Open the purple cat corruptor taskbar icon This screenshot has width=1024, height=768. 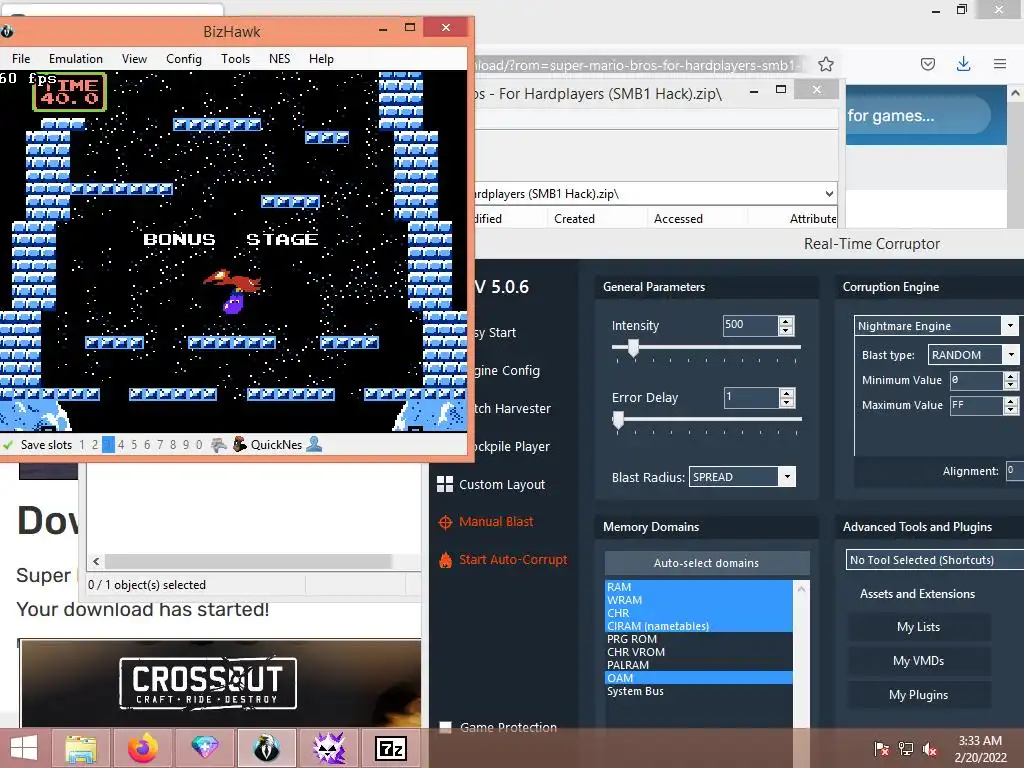click(x=328, y=748)
